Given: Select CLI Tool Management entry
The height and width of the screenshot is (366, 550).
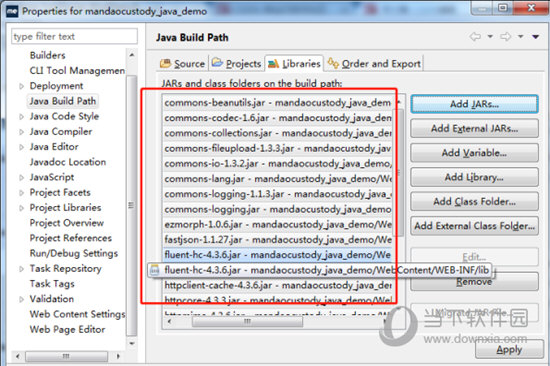Looking at the screenshot, I should pyautogui.click(x=77, y=71).
